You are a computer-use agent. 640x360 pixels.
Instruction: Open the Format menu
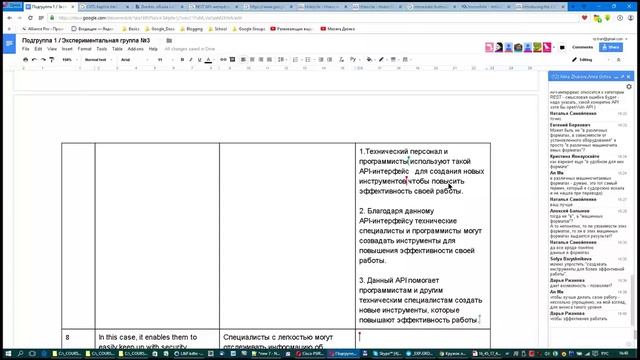click(x=84, y=49)
